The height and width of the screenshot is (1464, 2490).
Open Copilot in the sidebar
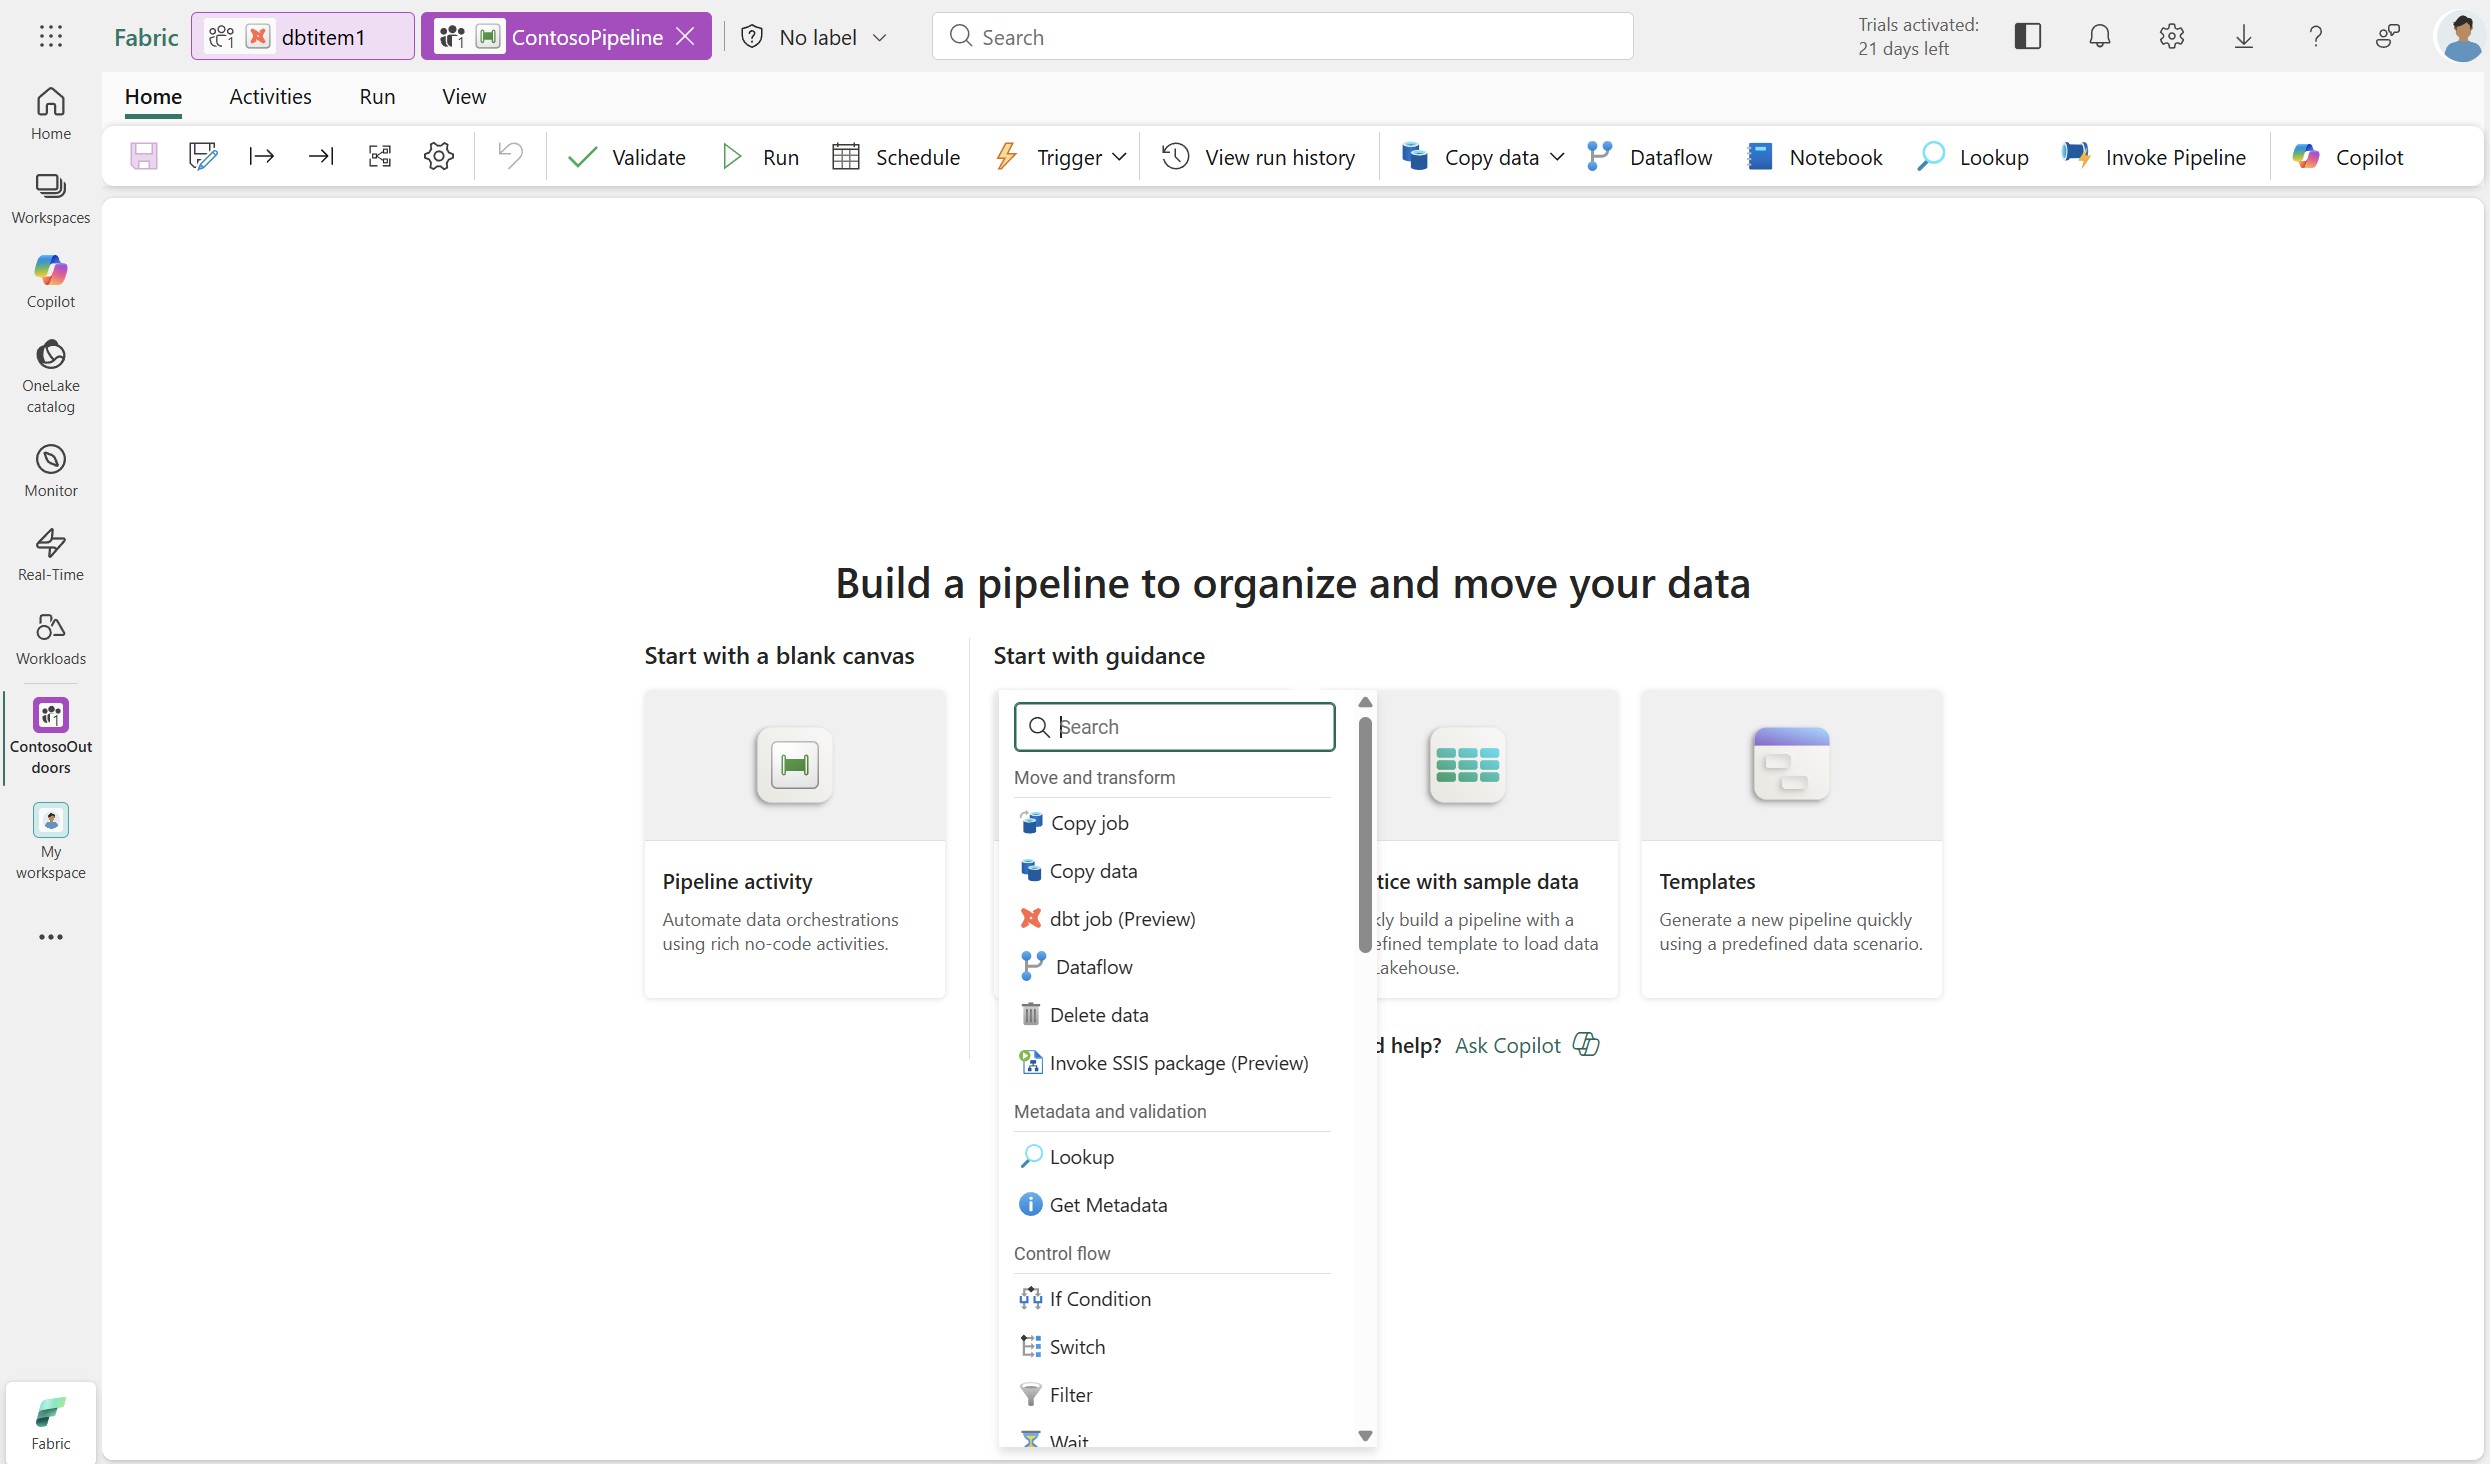click(x=51, y=282)
